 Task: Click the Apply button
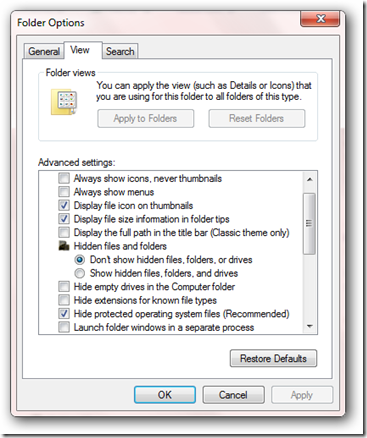tap(302, 395)
